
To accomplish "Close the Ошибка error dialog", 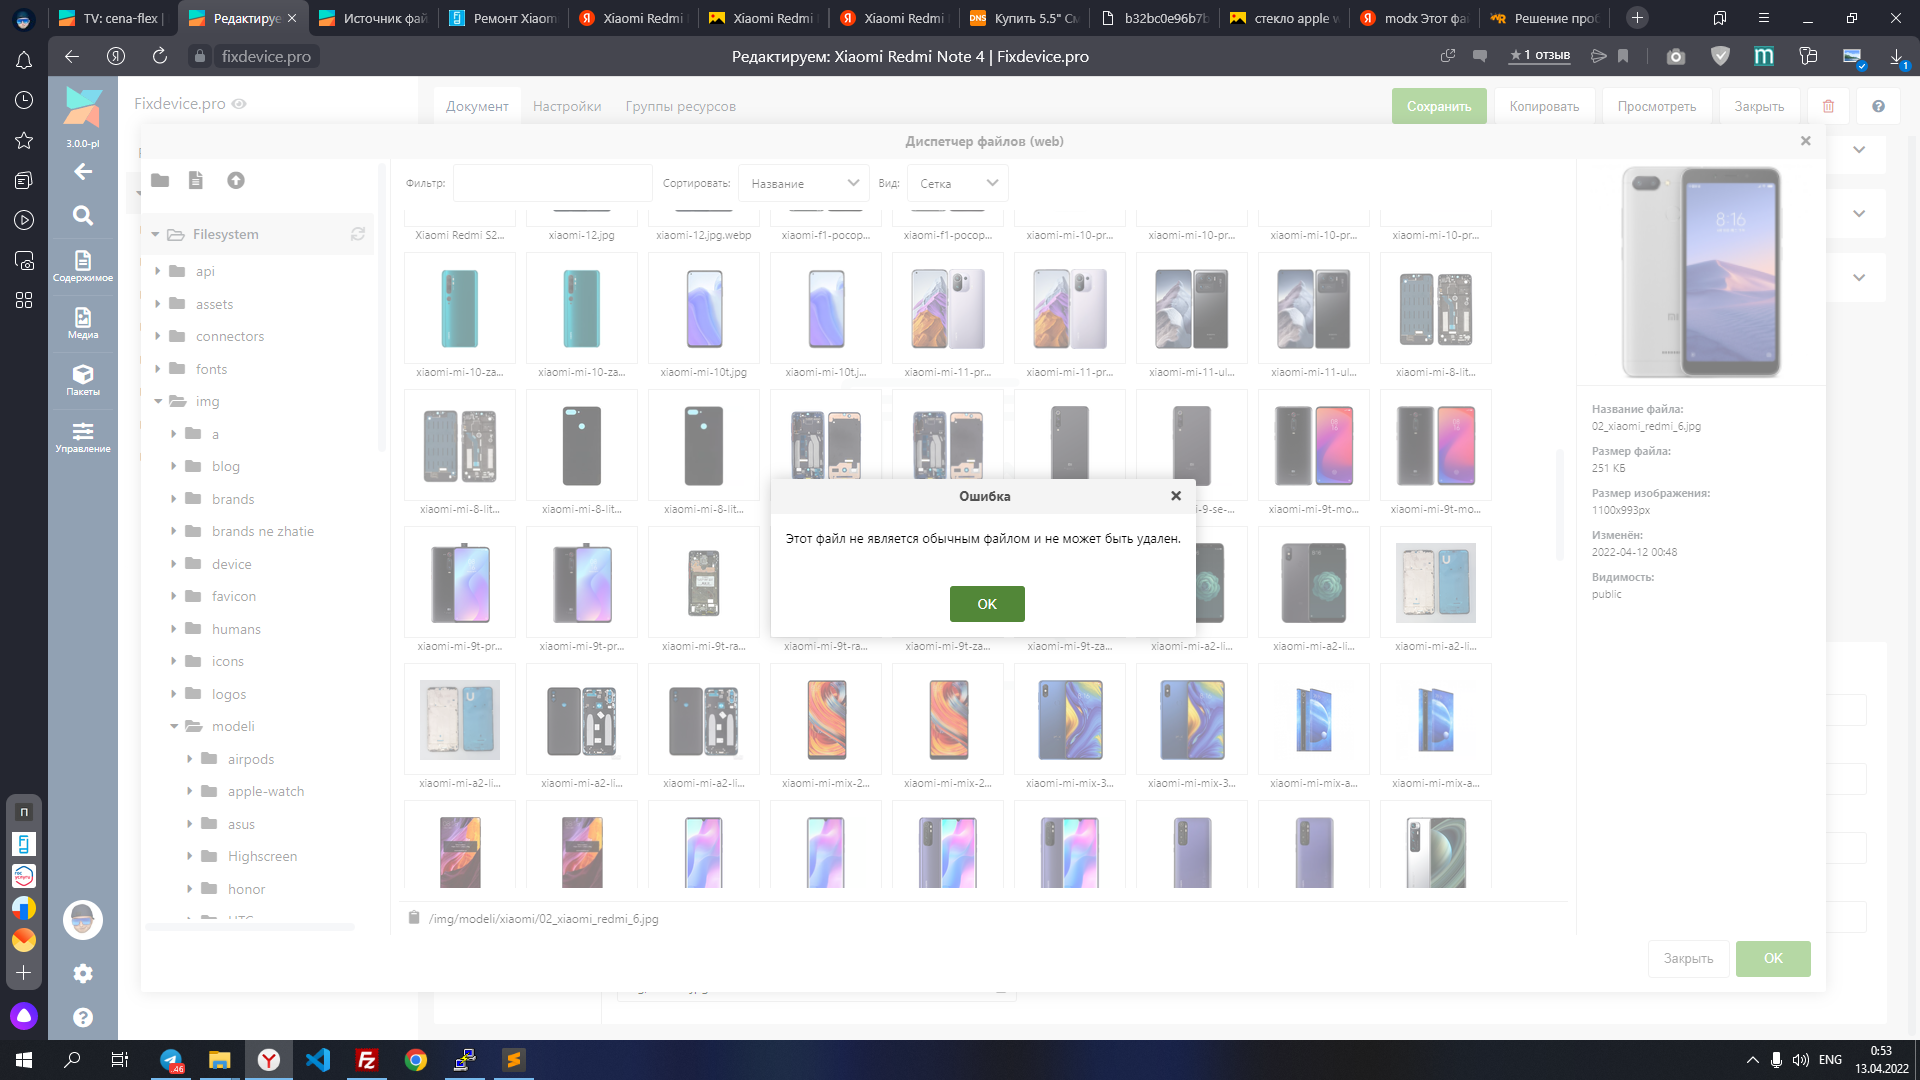I will point(1176,496).
